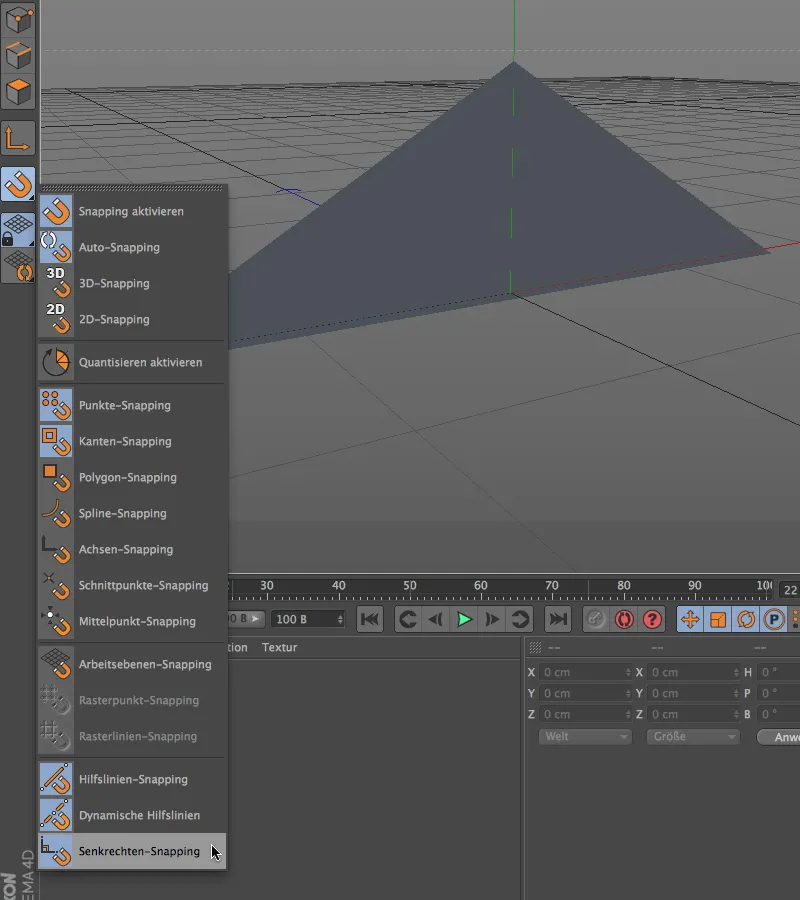Enable Schnittpunkte-Snapping
800x900 pixels.
132,585
